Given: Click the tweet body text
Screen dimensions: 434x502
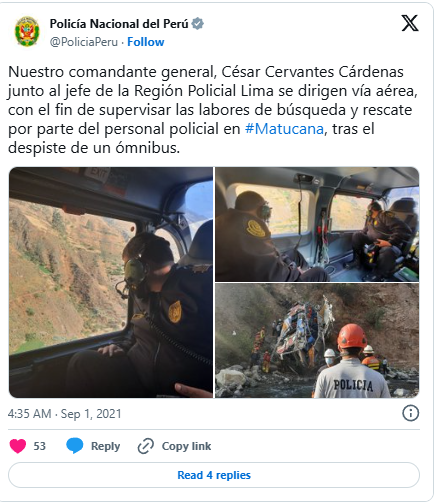Looking at the screenshot, I should 213,110.
